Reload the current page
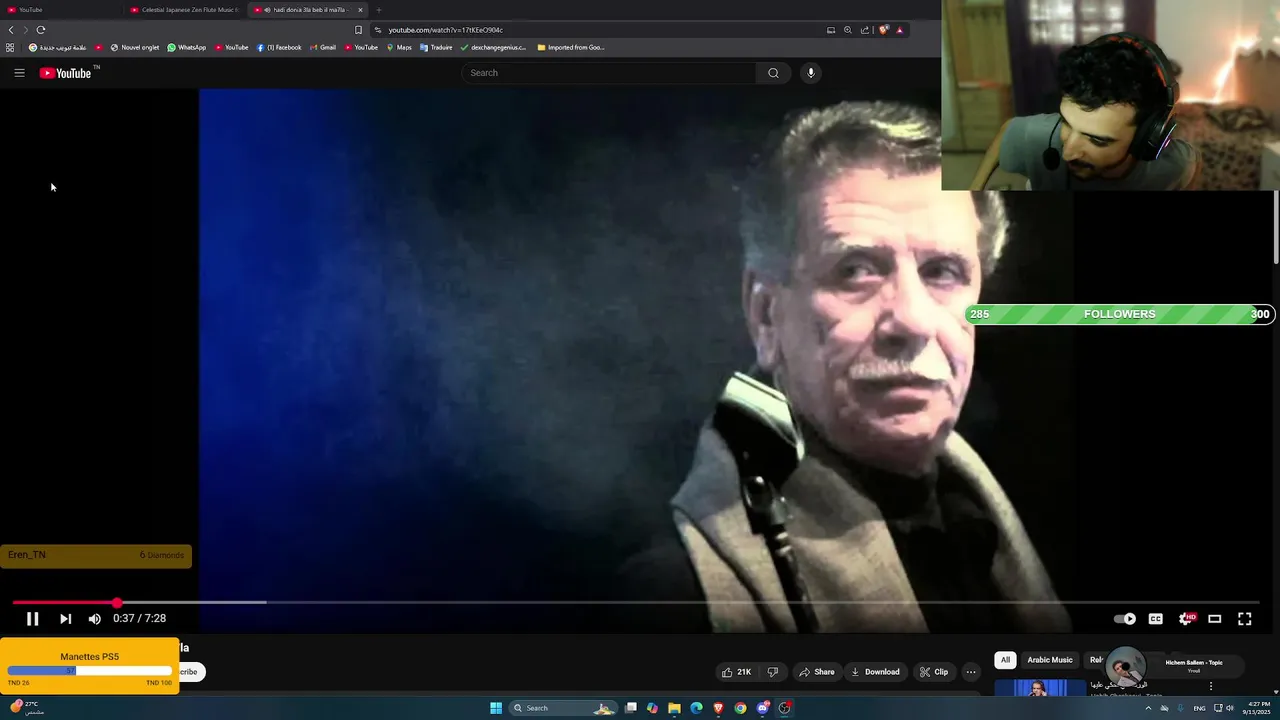 point(41,30)
